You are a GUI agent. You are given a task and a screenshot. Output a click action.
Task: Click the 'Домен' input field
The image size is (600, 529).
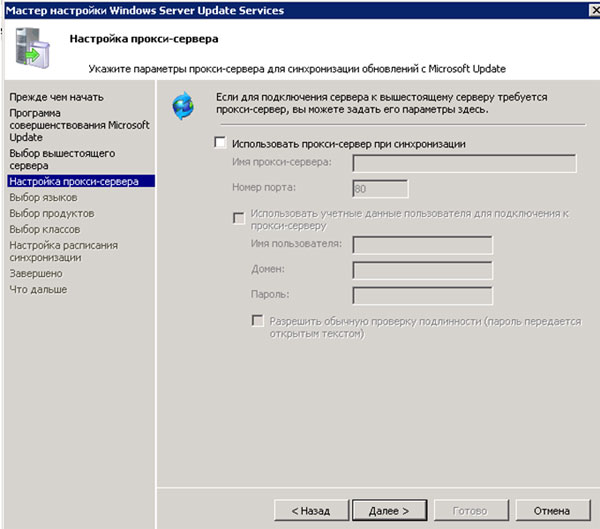422,270
